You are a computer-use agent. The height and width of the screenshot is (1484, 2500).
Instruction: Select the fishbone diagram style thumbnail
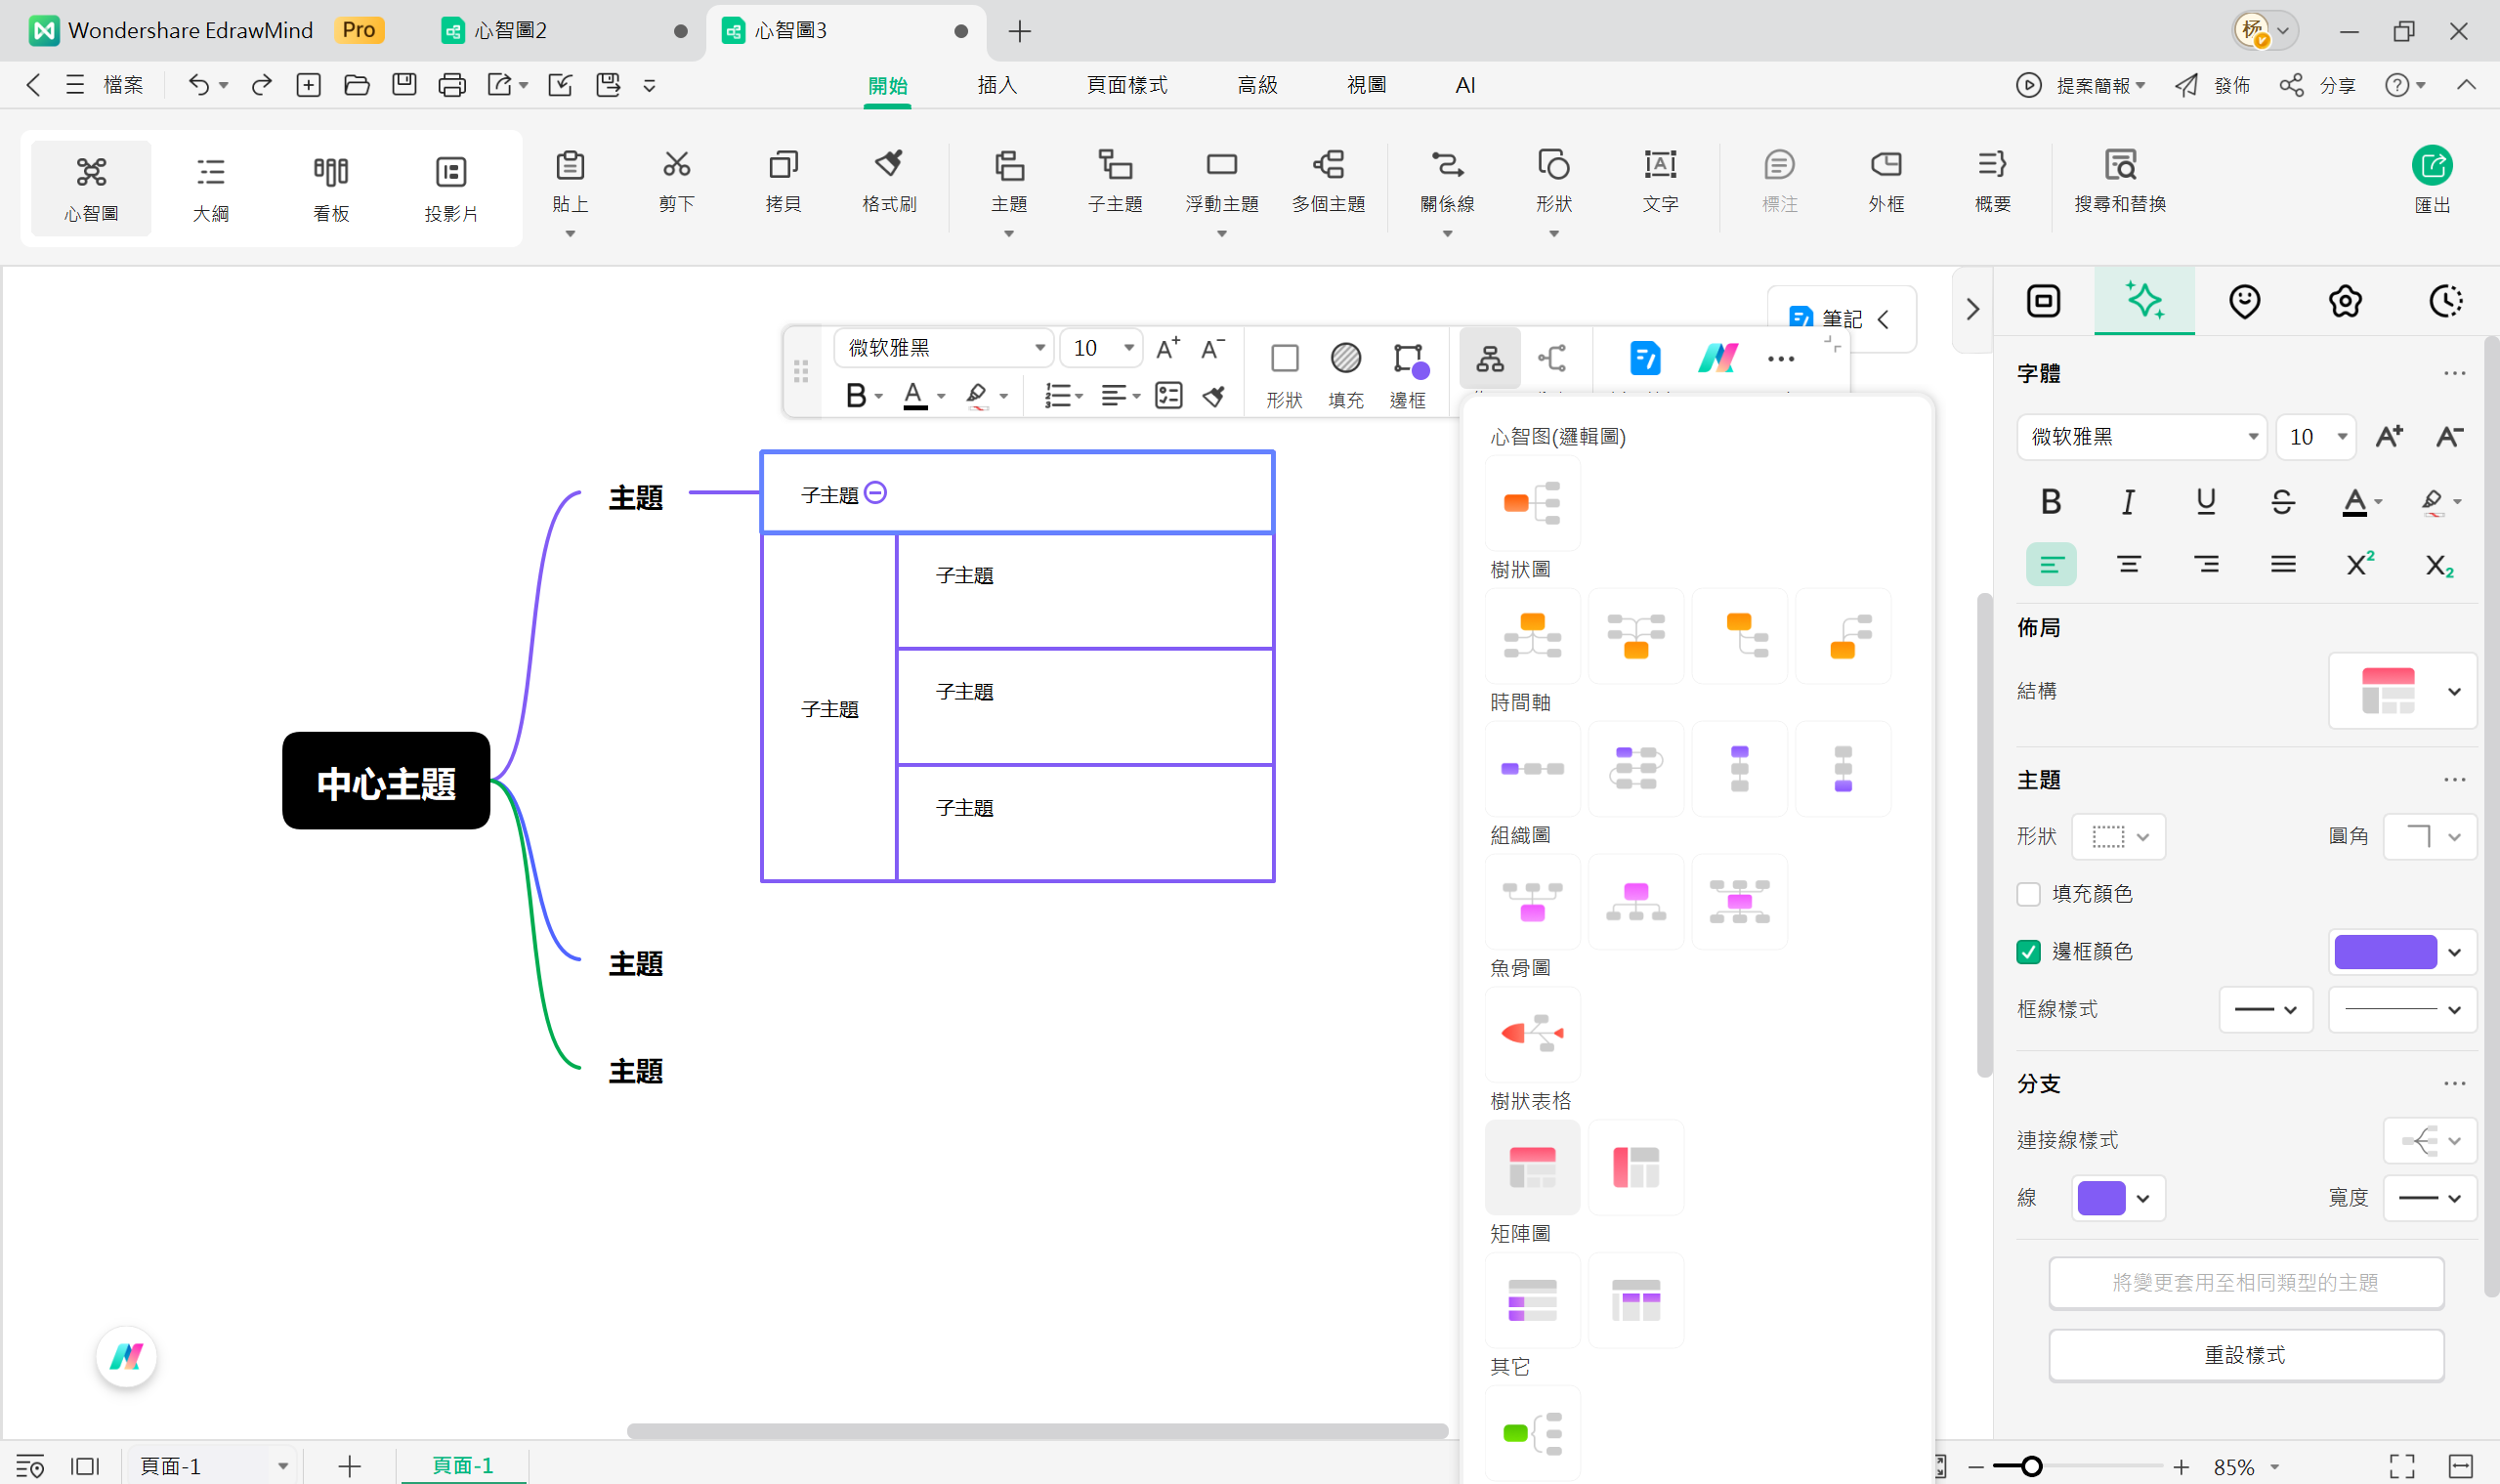tap(1532, 1034)
